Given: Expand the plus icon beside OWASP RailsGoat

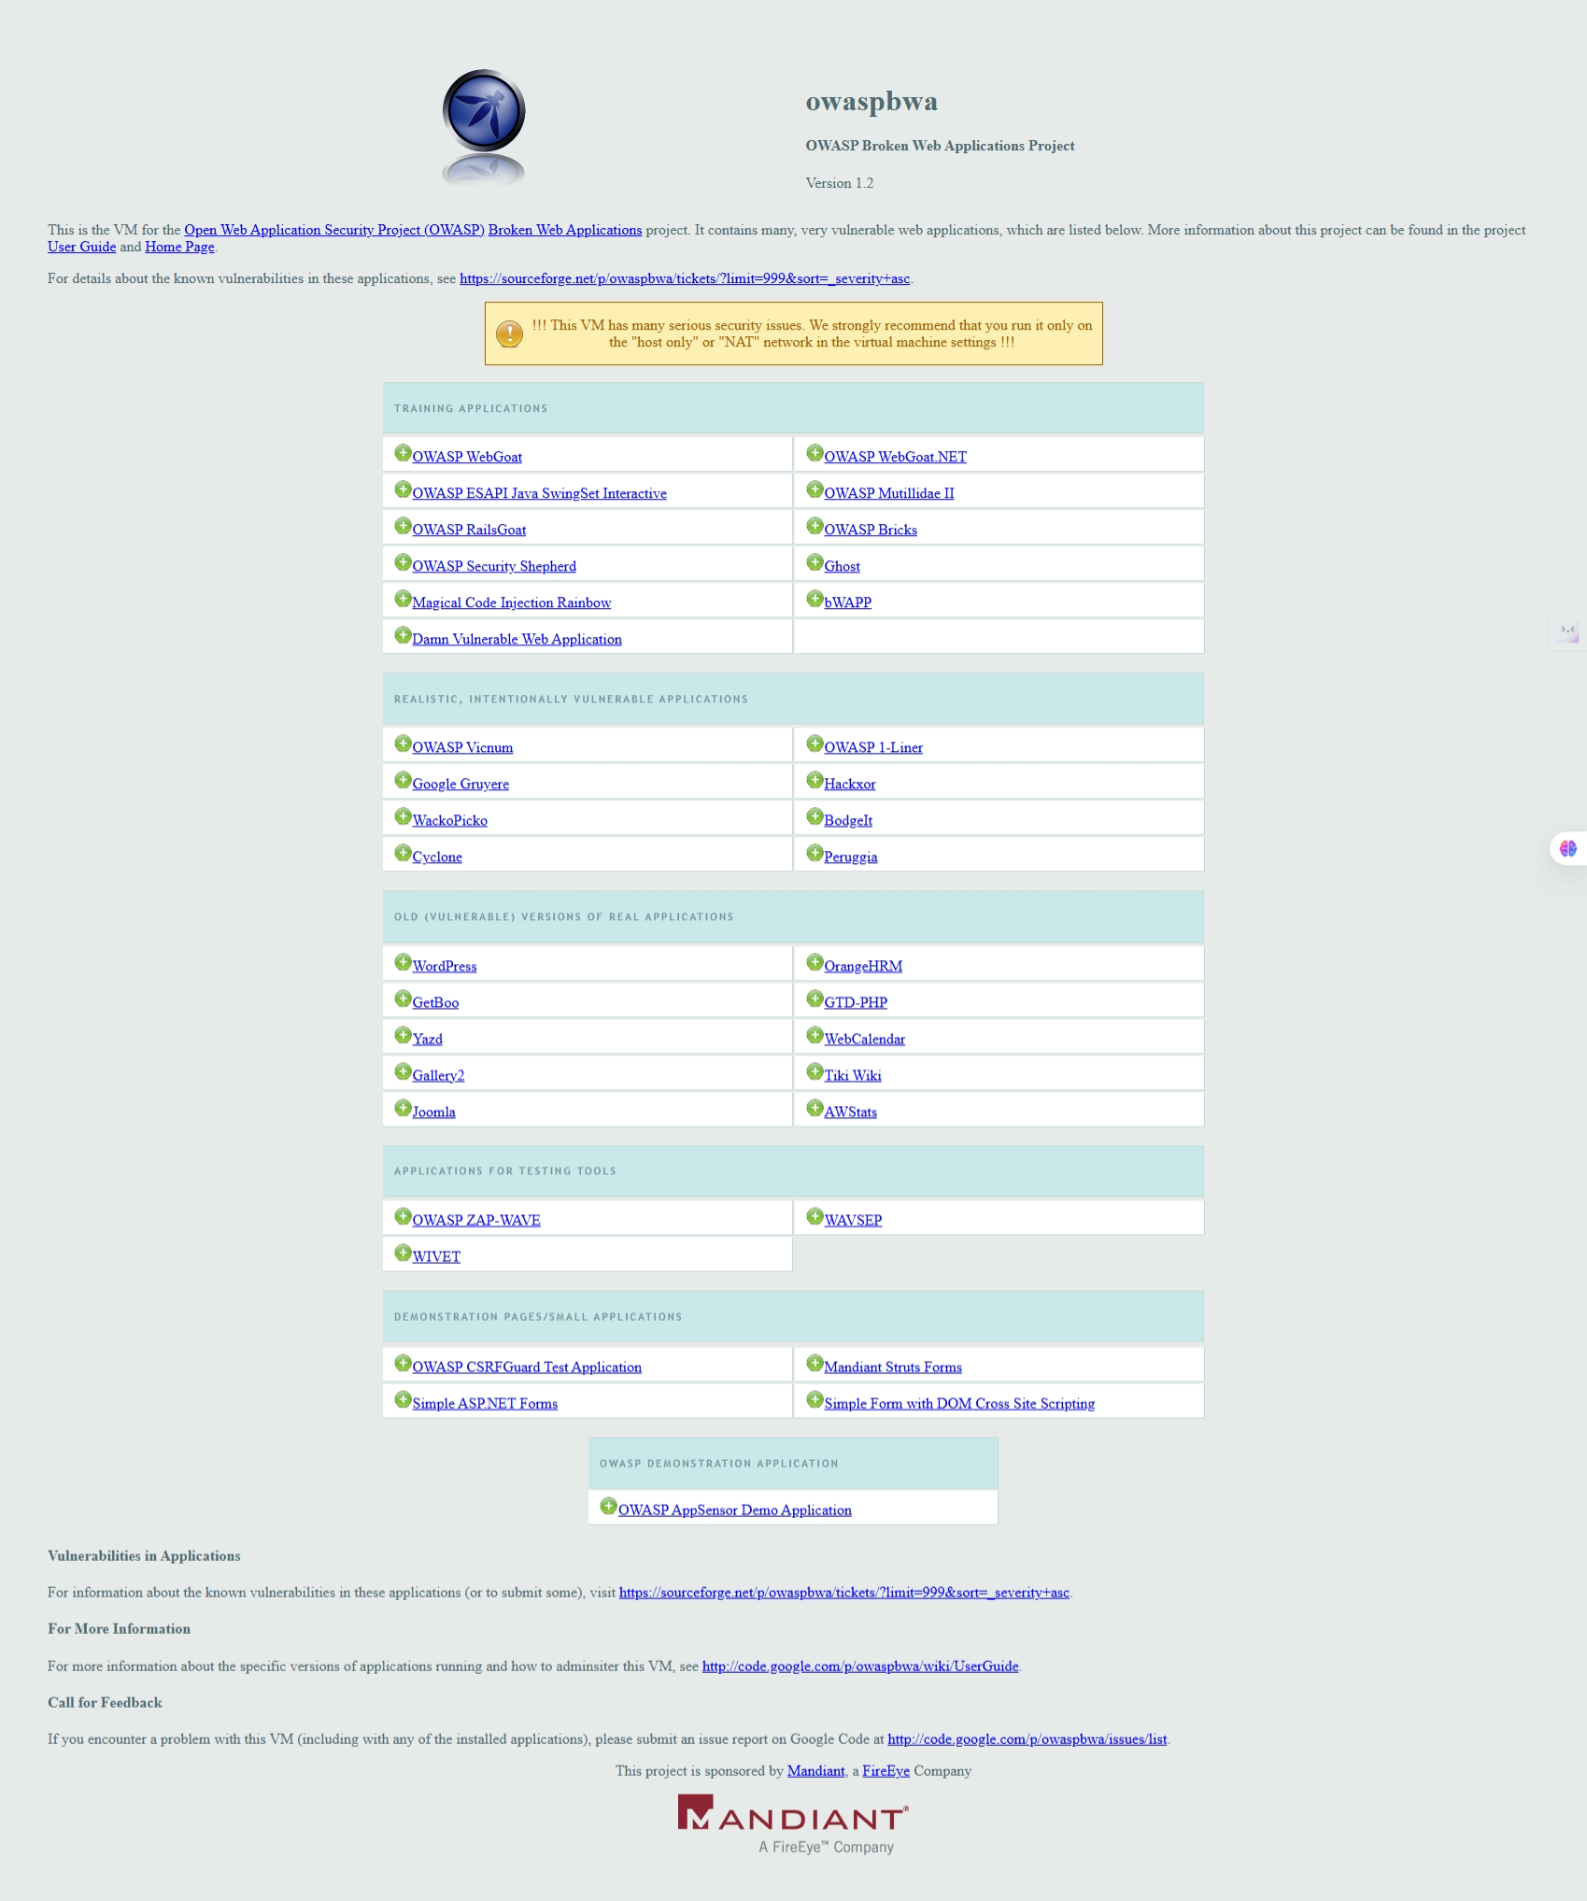Looking at the screenshot, I should click(x=403, y=526).
